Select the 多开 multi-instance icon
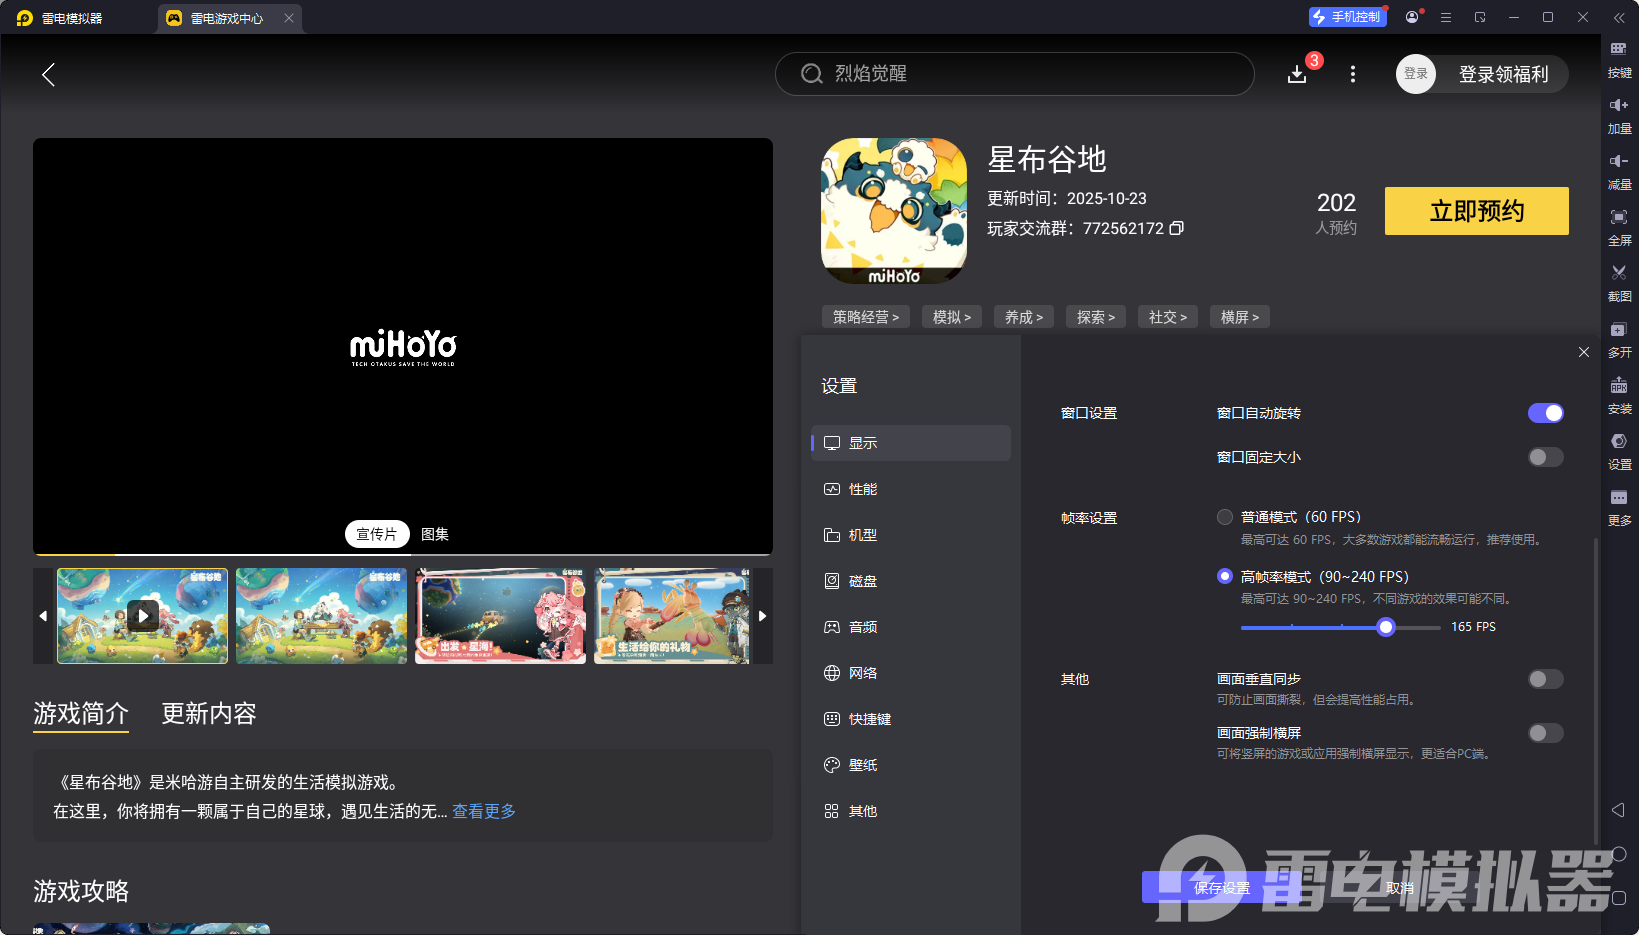 (x=1620, y=339)
